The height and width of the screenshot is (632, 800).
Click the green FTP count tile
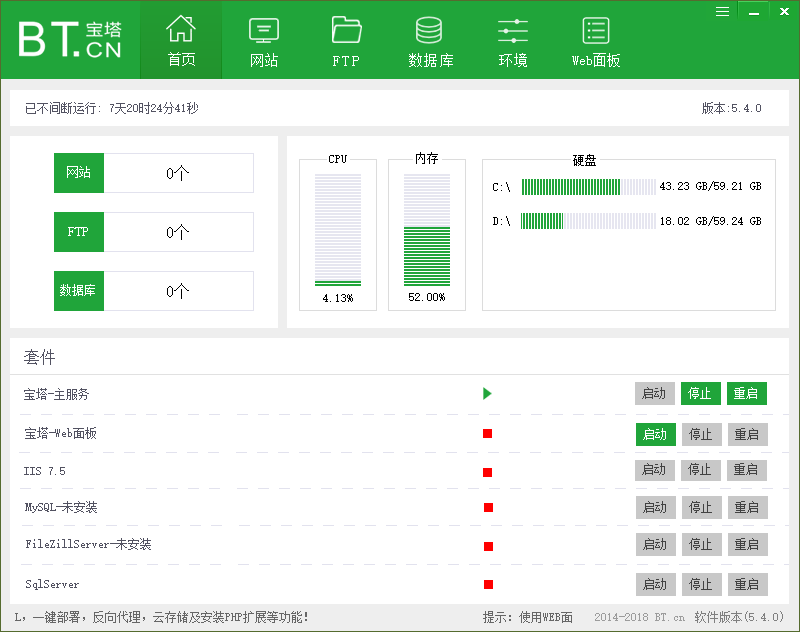click(x=79, y=232)
